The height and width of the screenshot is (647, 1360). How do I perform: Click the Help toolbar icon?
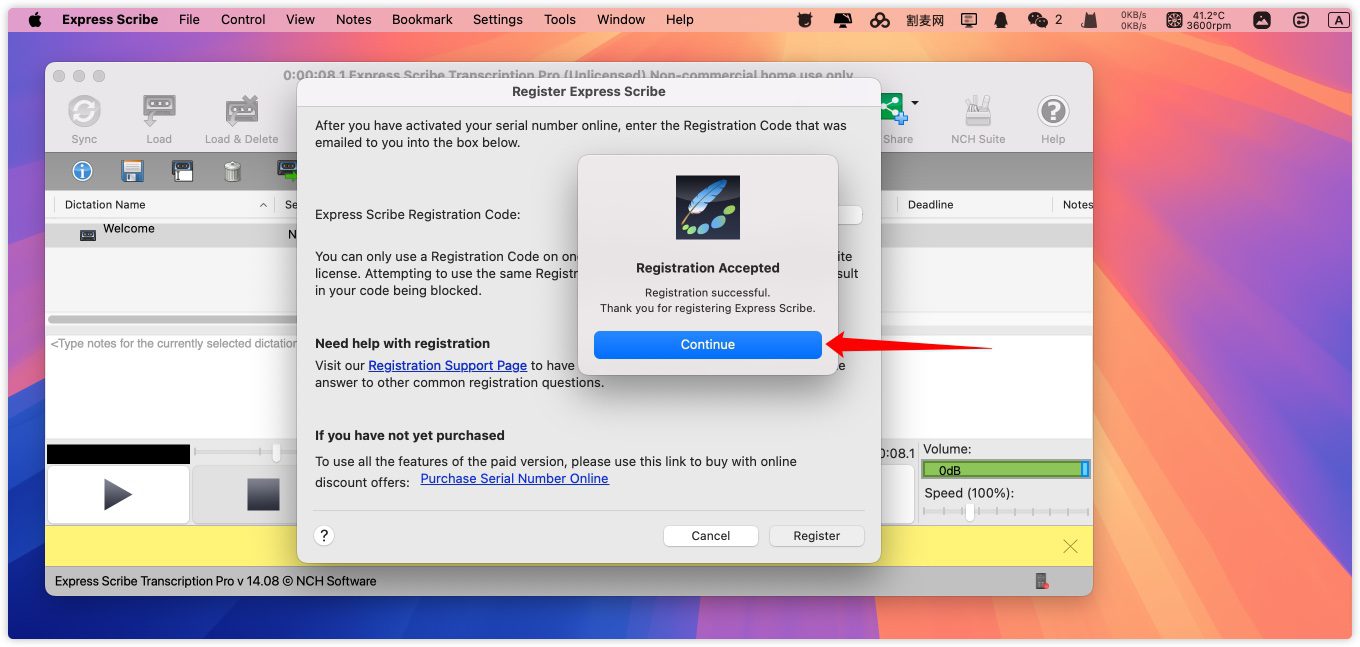(1052, 112)
